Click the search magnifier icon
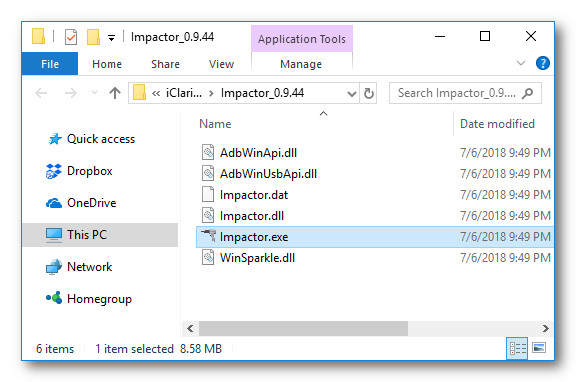This screenshot has width=576, height=382. click(528, 93)
